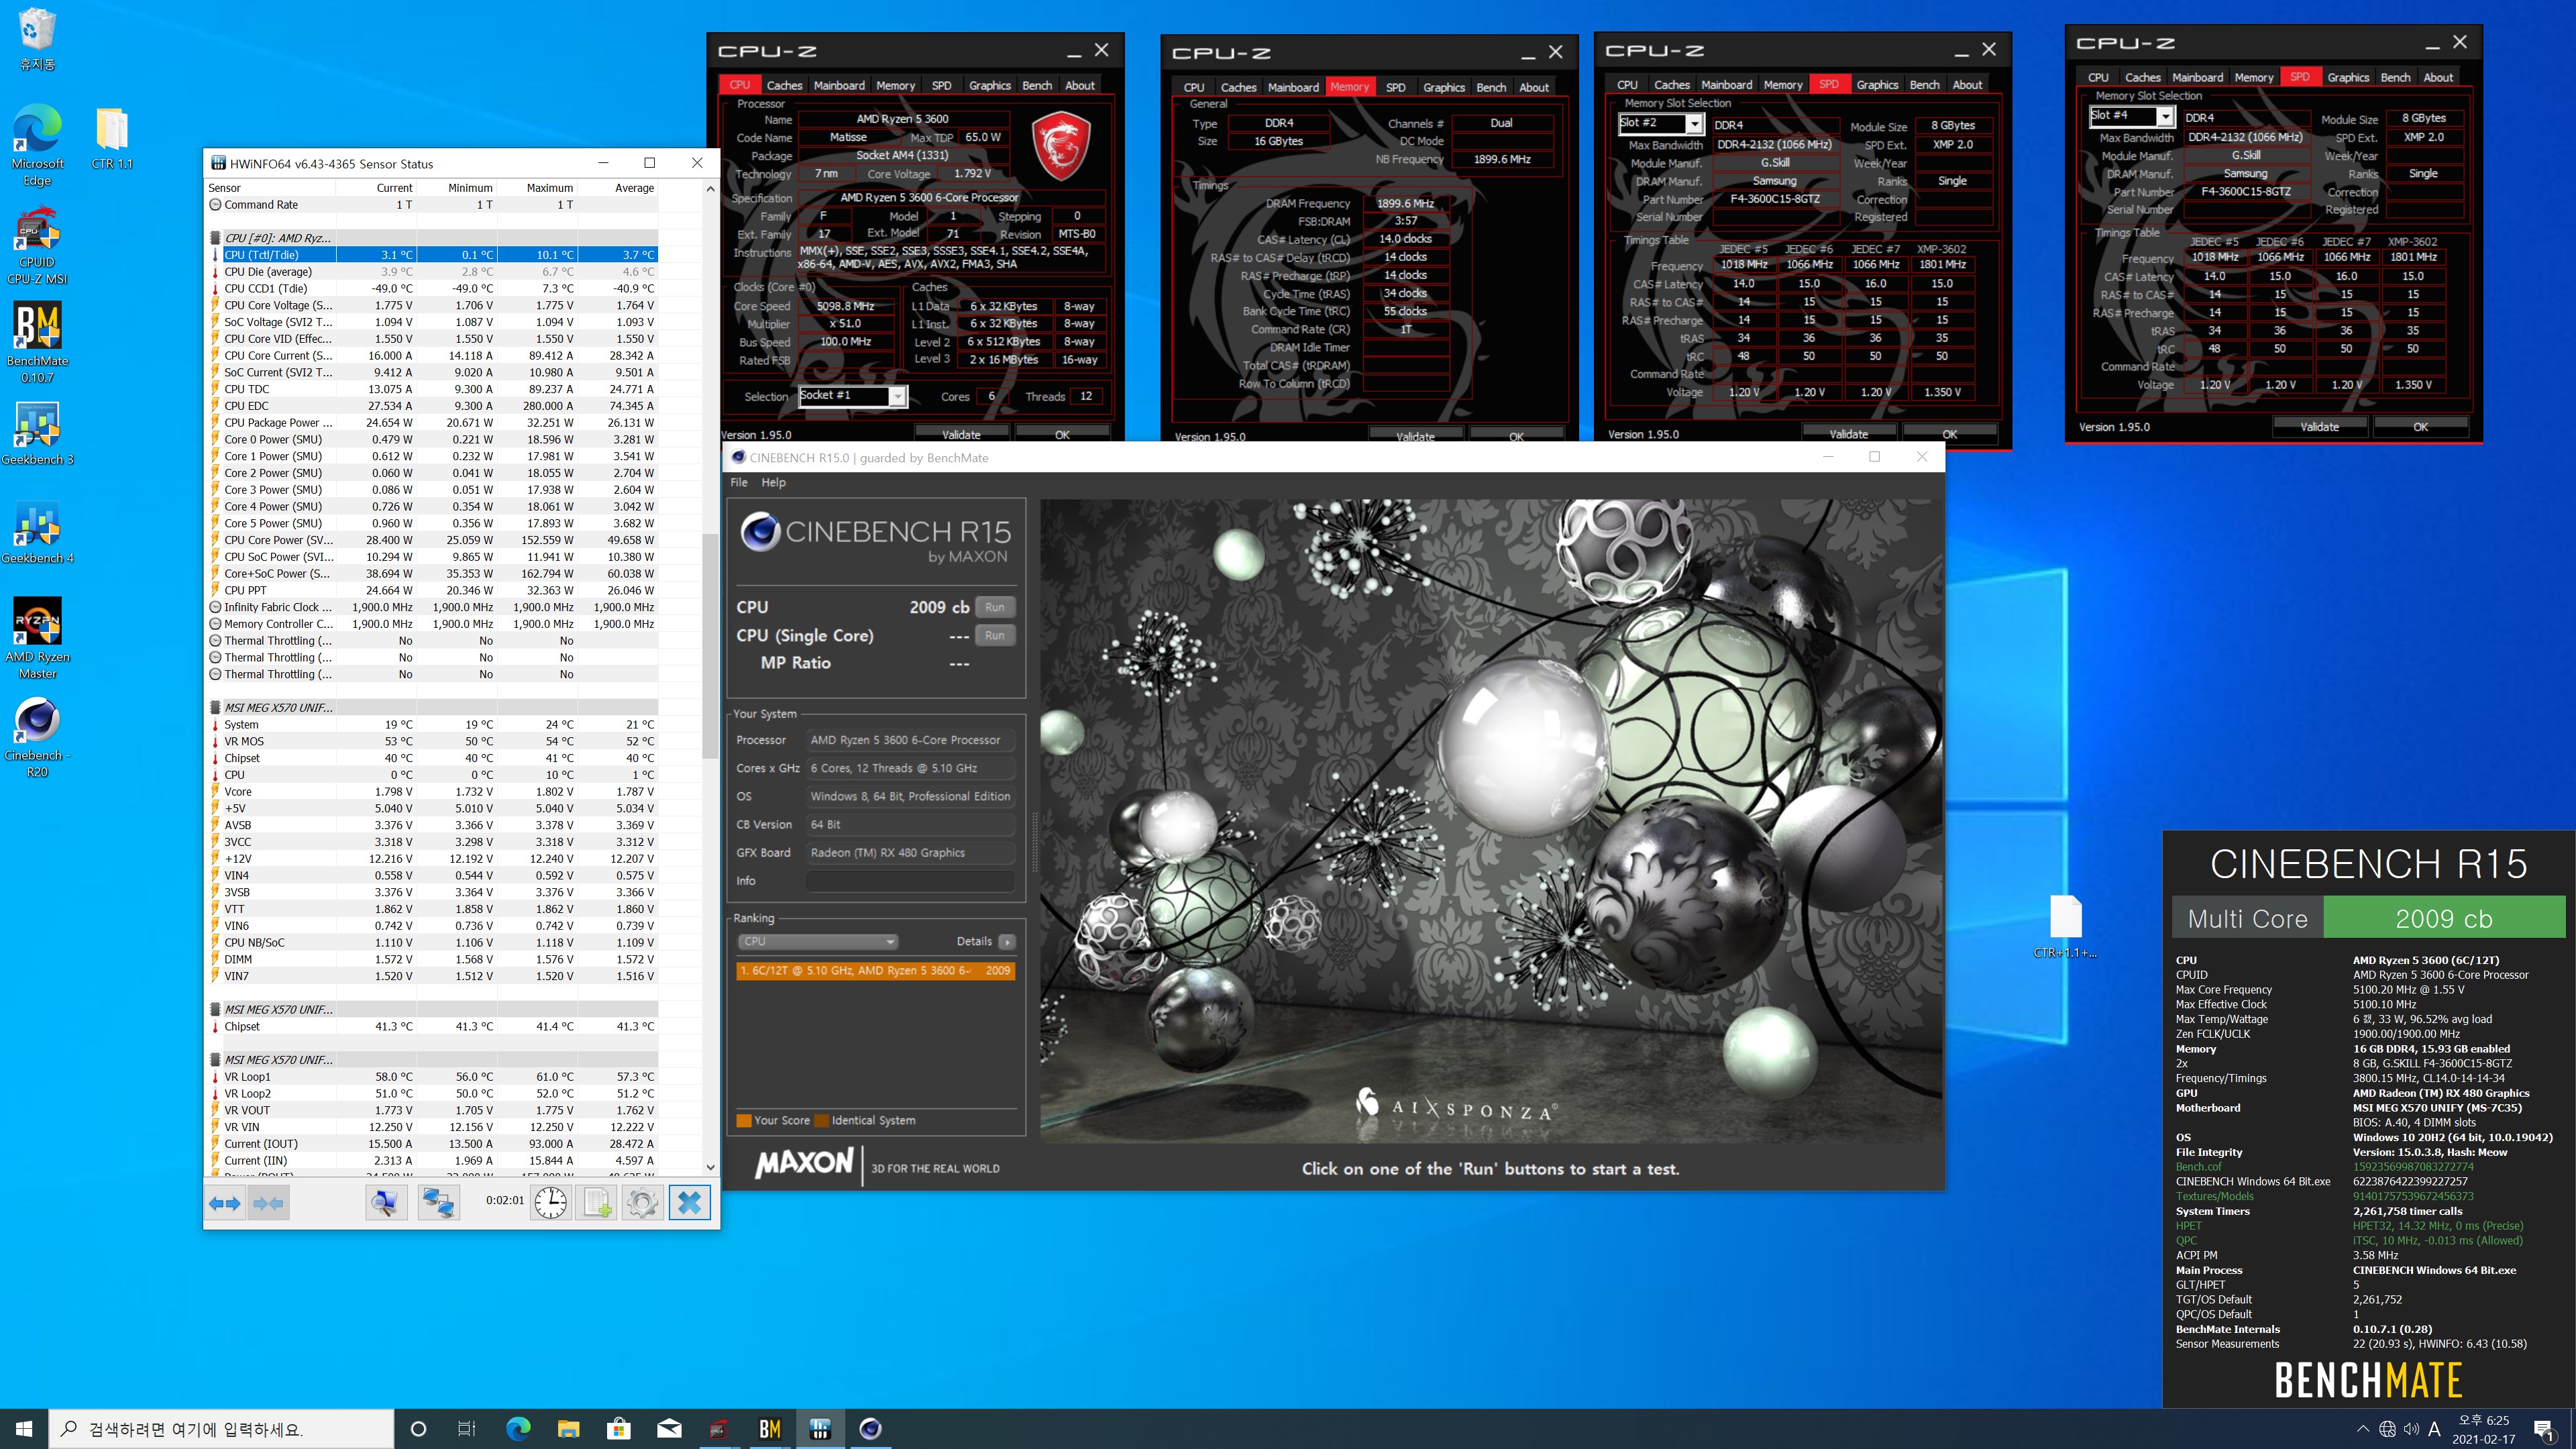Click Cinebench ranking Details arrow
Image resolution: width=2576 pixels, height=1449 pixels.
point(1006,941)
